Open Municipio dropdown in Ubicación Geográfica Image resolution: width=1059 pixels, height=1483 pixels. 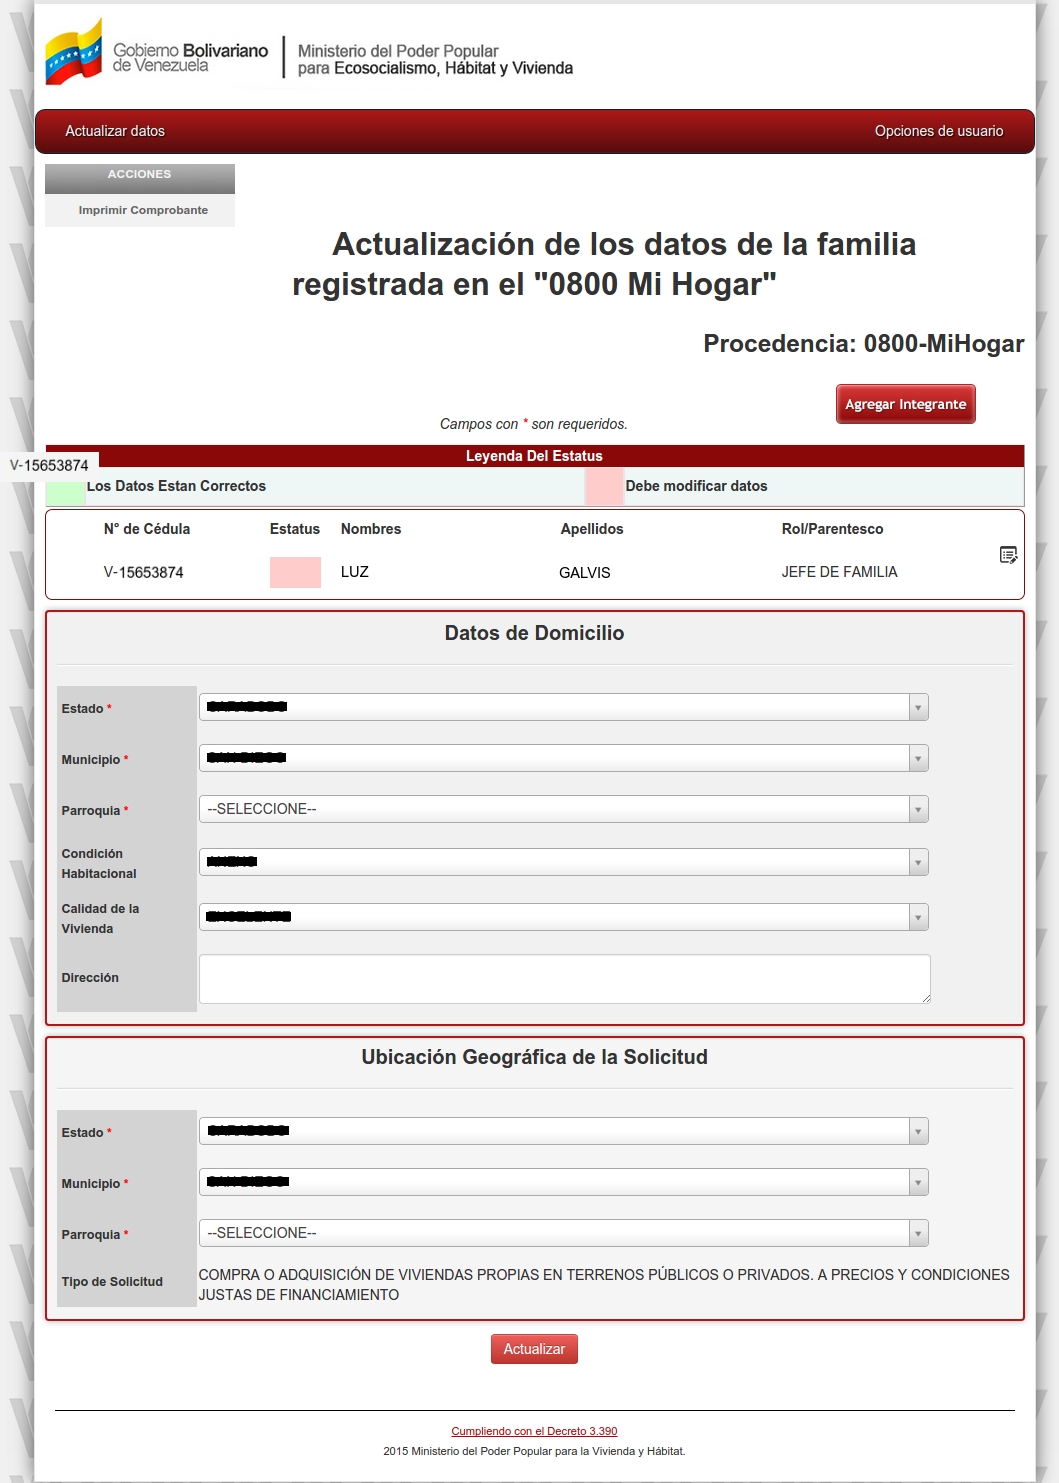pyautogui.click(x=564, y=1182)
